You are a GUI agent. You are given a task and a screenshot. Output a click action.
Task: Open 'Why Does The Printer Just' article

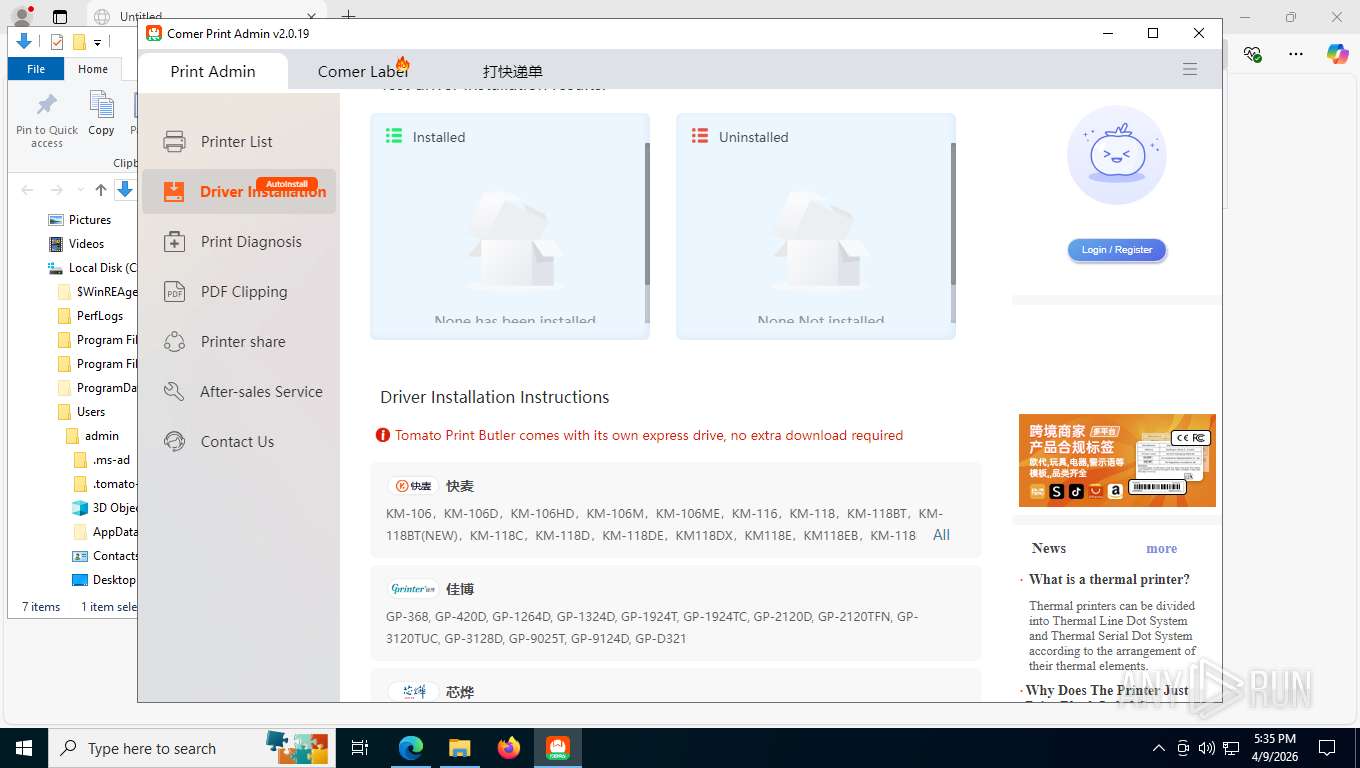coord(1107,690)
